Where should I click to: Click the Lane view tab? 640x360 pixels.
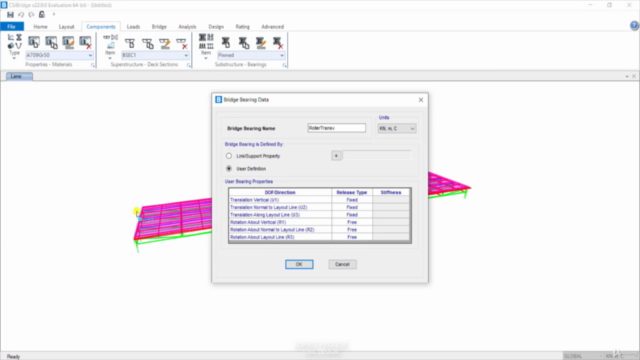[x=19, y=76]
